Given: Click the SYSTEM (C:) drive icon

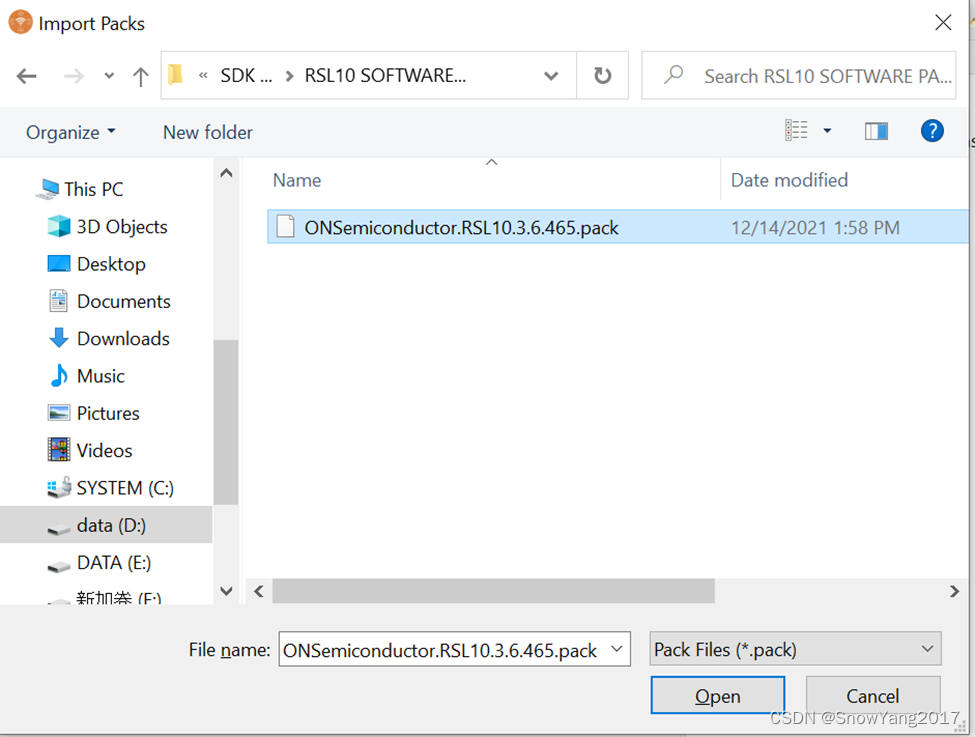Looking at the screenshot, I should click(59, 488).
